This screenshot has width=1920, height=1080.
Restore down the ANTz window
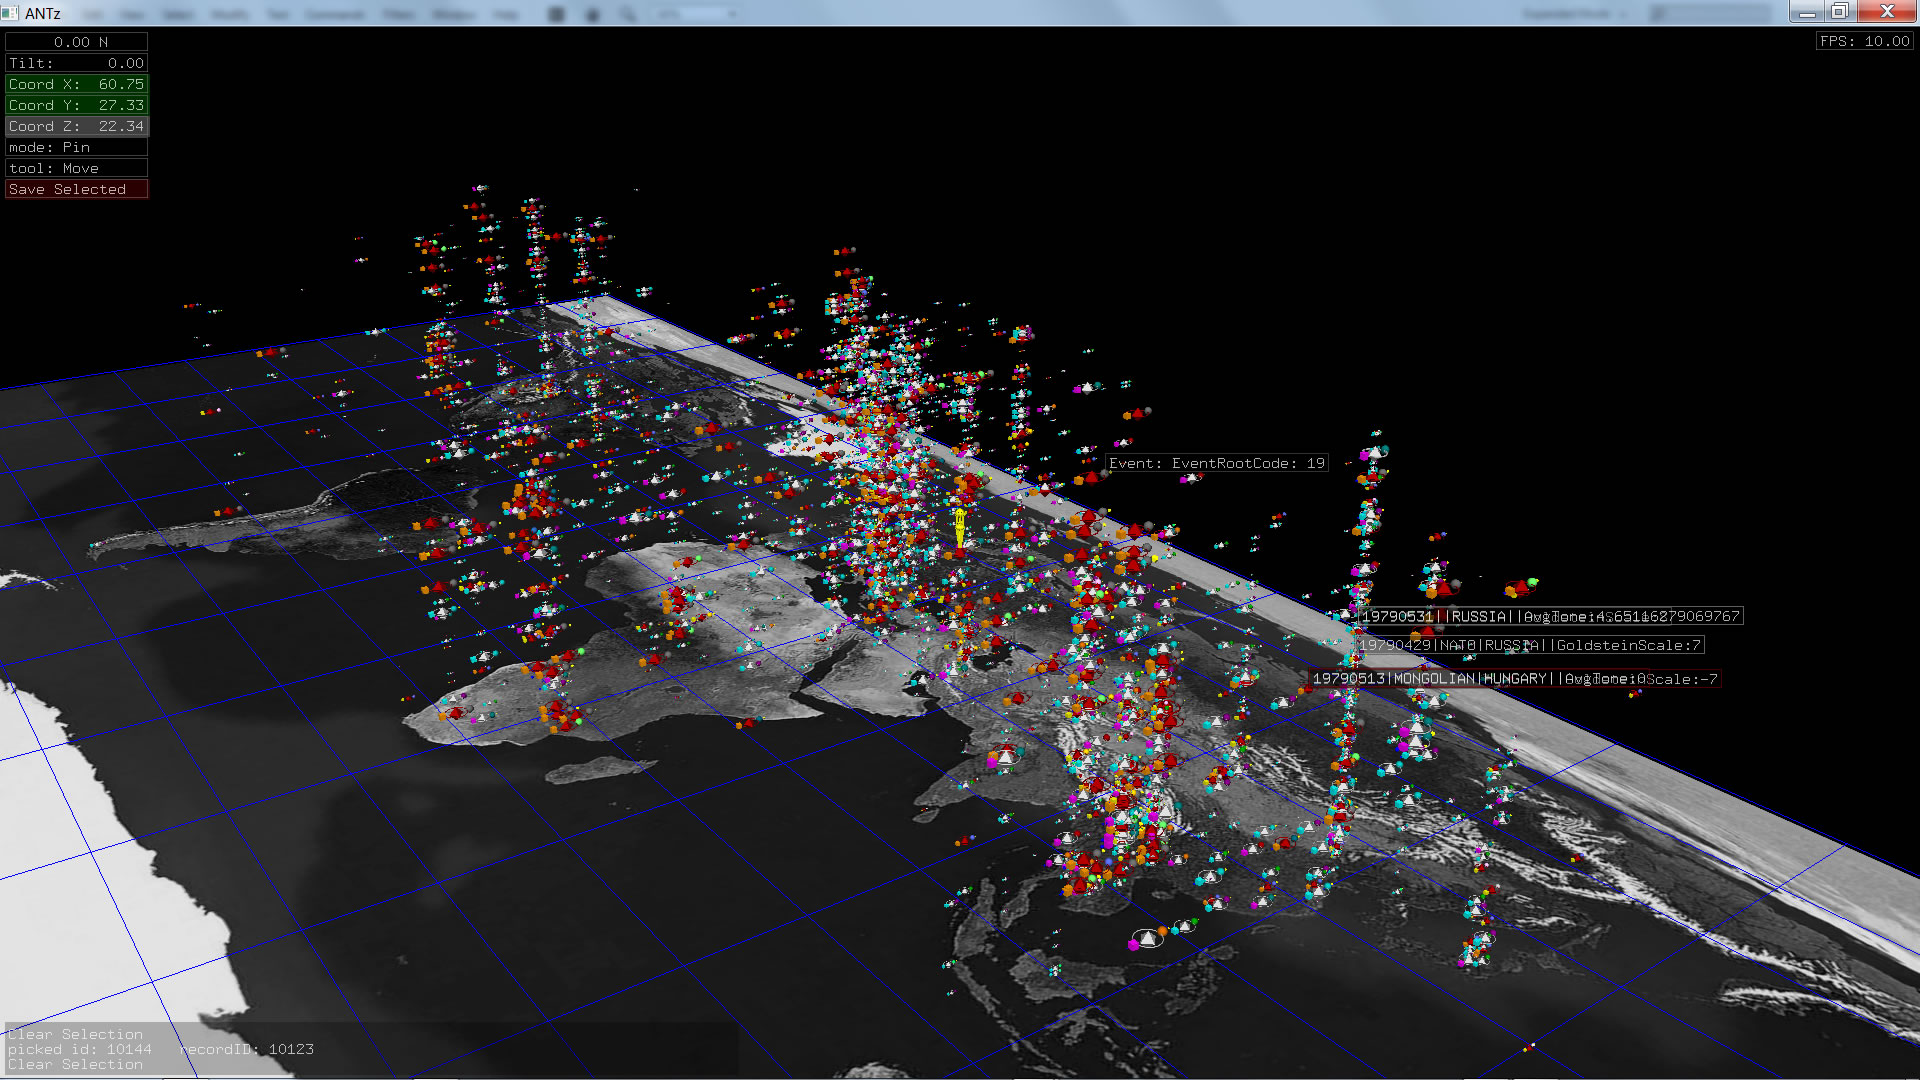coord(1840,12)
